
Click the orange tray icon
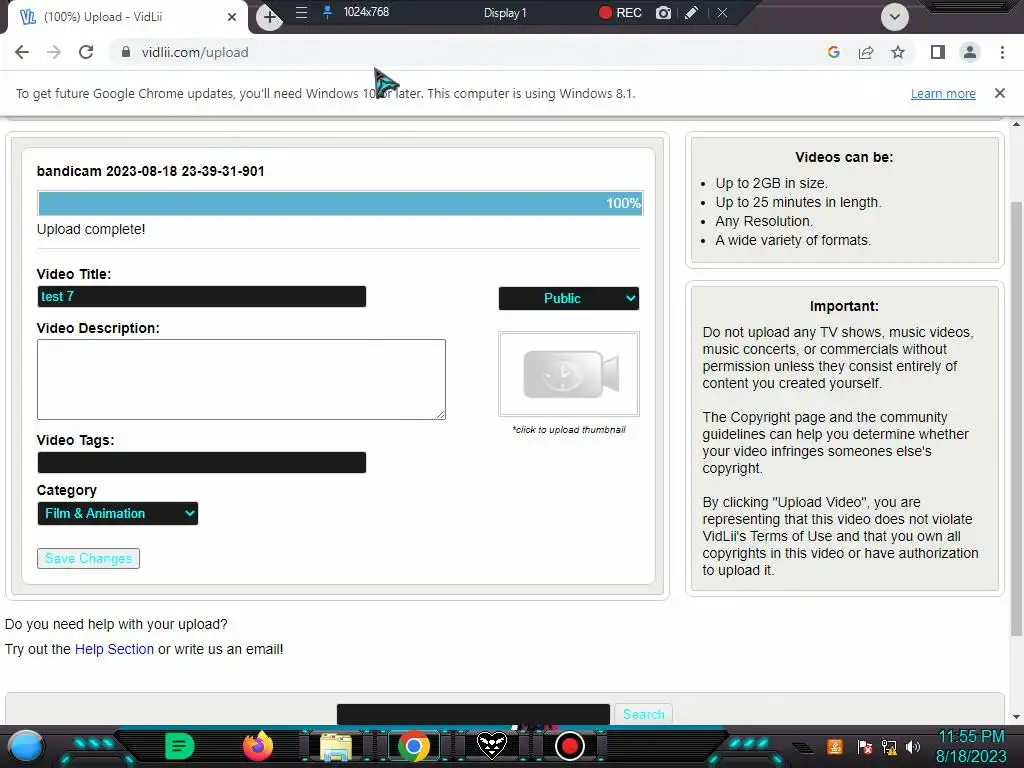pos(835,746)
